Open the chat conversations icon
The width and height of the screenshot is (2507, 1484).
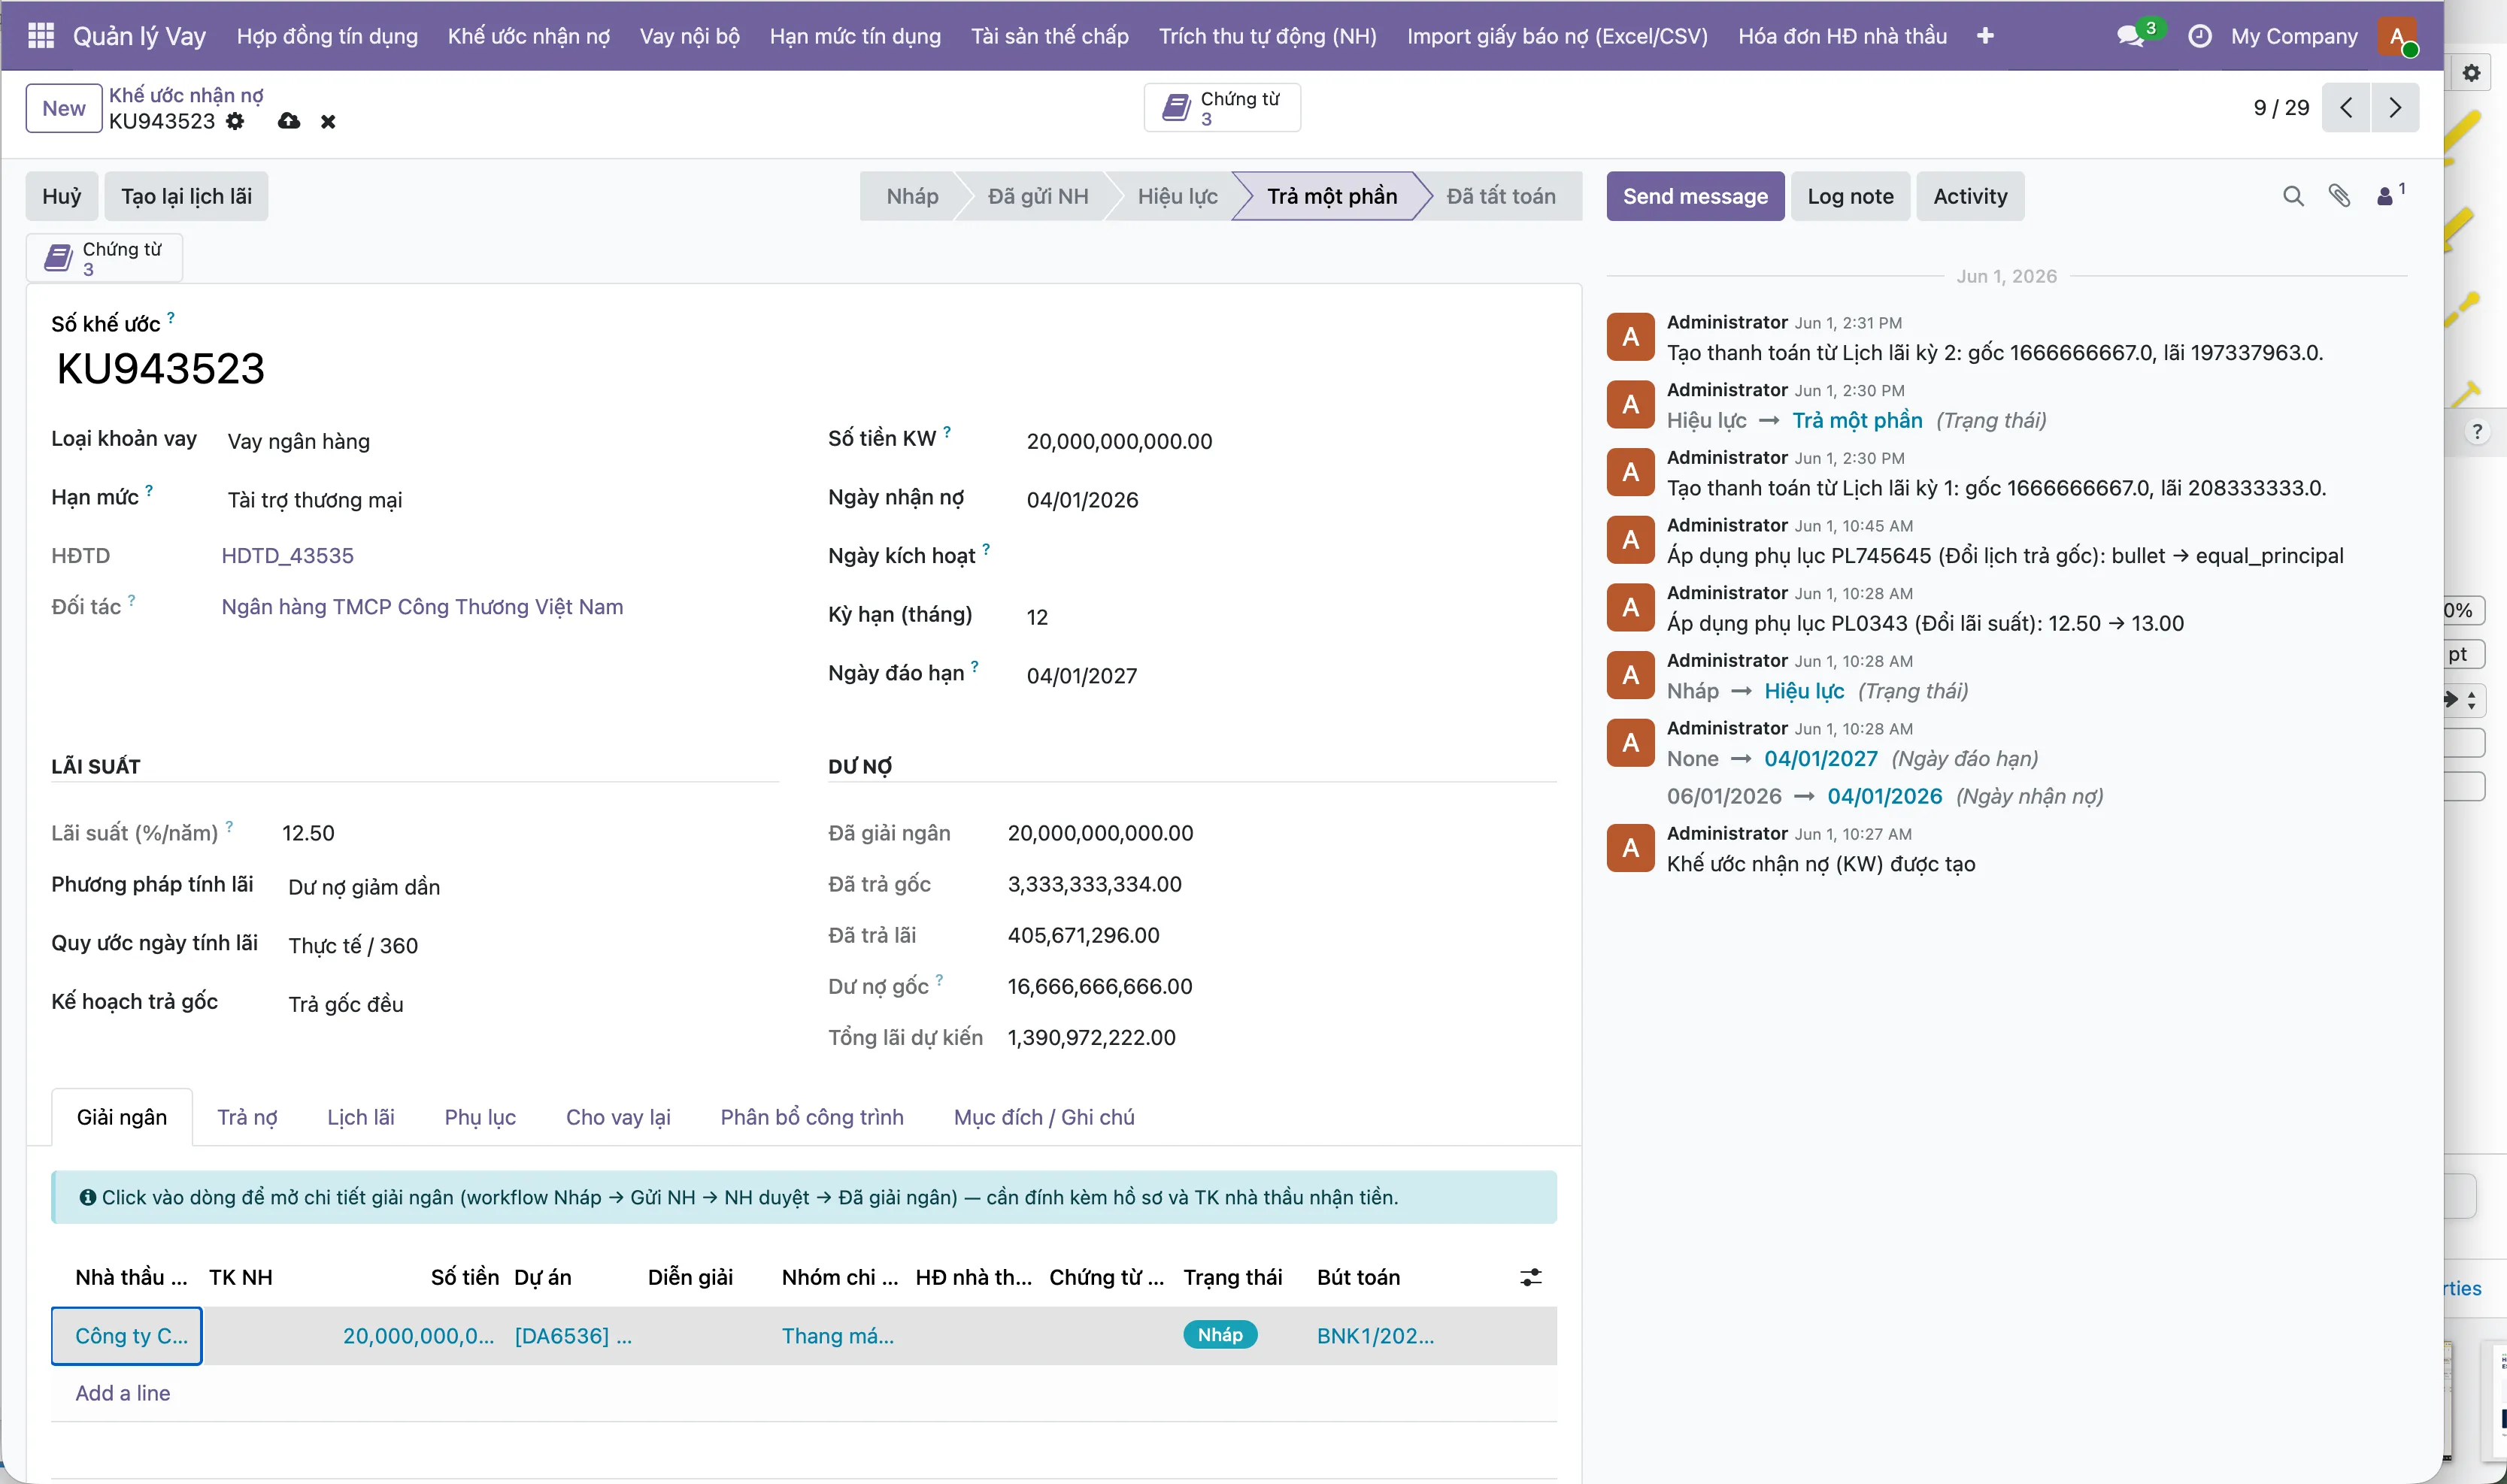2131,36
